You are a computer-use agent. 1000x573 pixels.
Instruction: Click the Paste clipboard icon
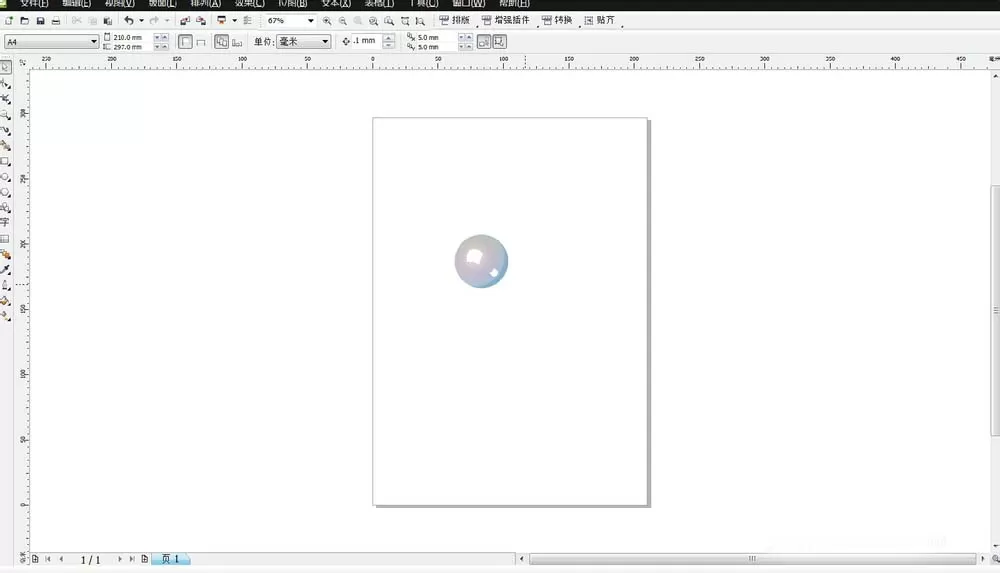pos(108,21)
